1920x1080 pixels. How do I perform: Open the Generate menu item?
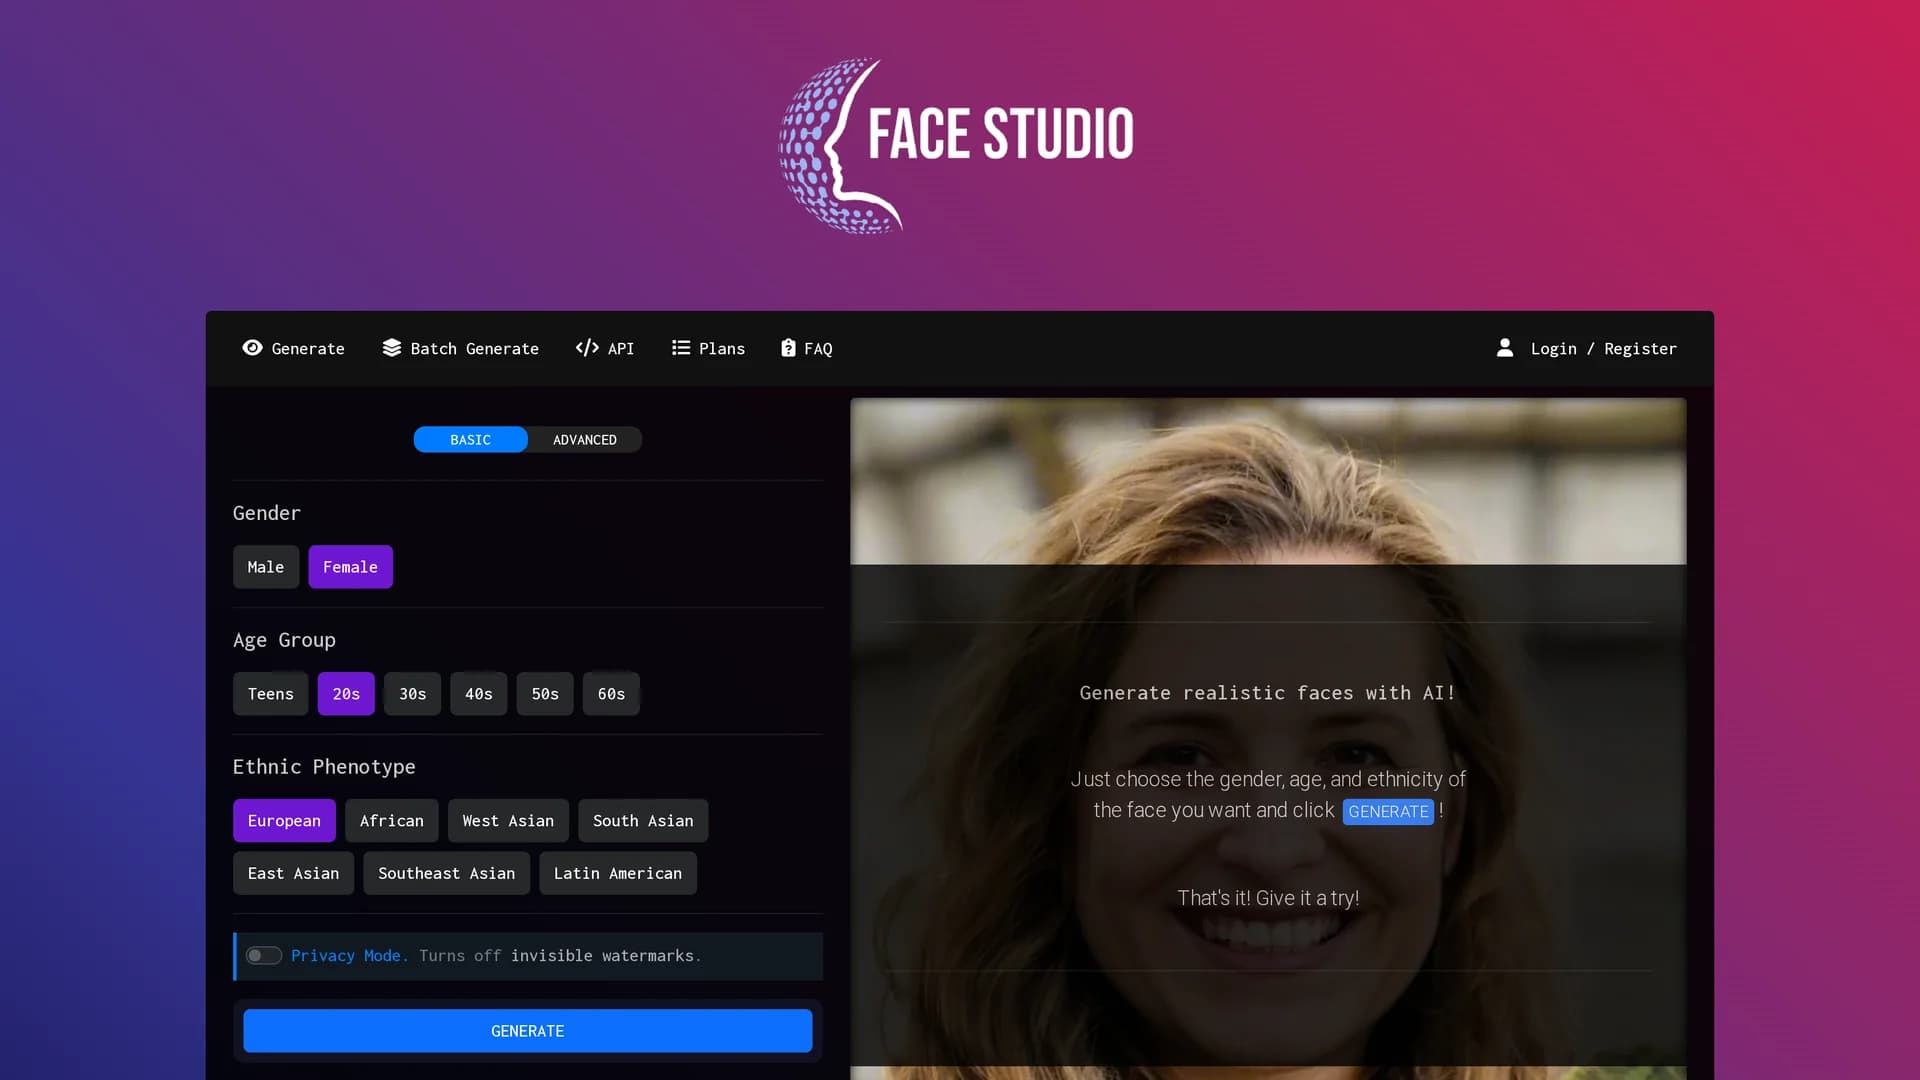[x=293, y=348]
